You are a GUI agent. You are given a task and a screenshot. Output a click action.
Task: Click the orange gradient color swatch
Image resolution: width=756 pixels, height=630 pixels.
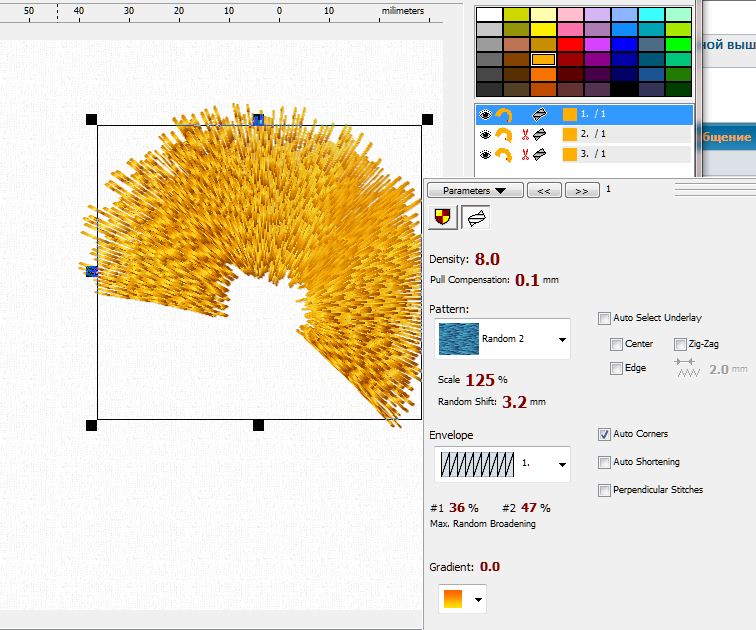(453, 599)
